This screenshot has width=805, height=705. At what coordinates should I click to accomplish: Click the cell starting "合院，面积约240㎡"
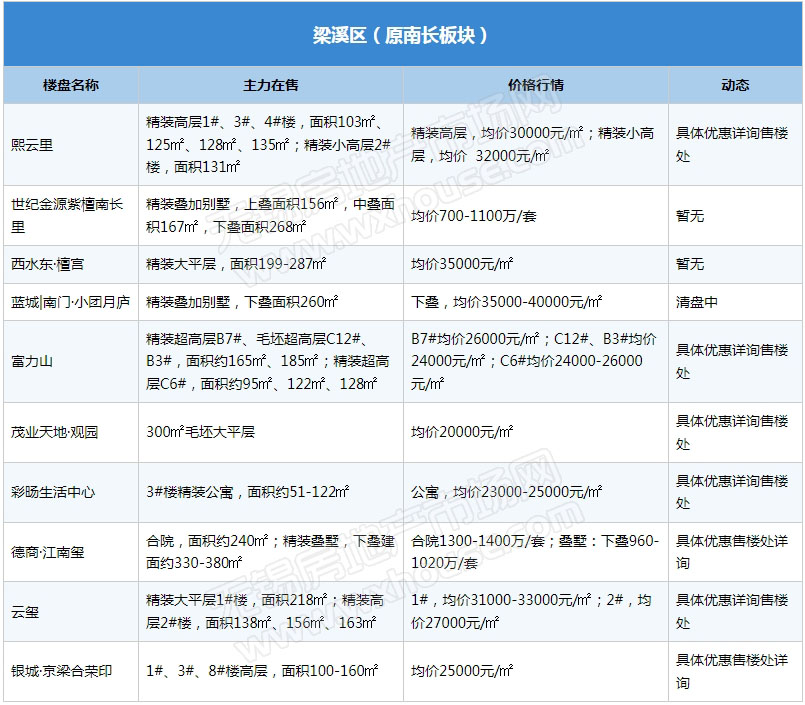(x=270, y=552)
